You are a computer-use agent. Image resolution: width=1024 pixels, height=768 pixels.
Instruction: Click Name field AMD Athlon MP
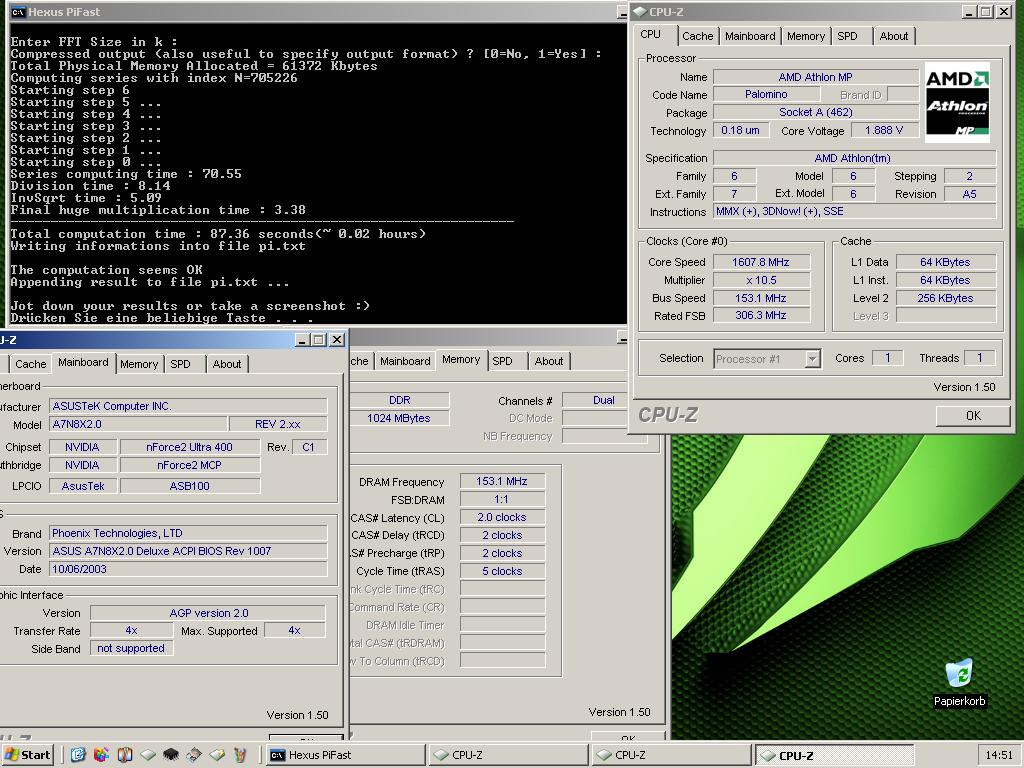[x=815, y=77]
